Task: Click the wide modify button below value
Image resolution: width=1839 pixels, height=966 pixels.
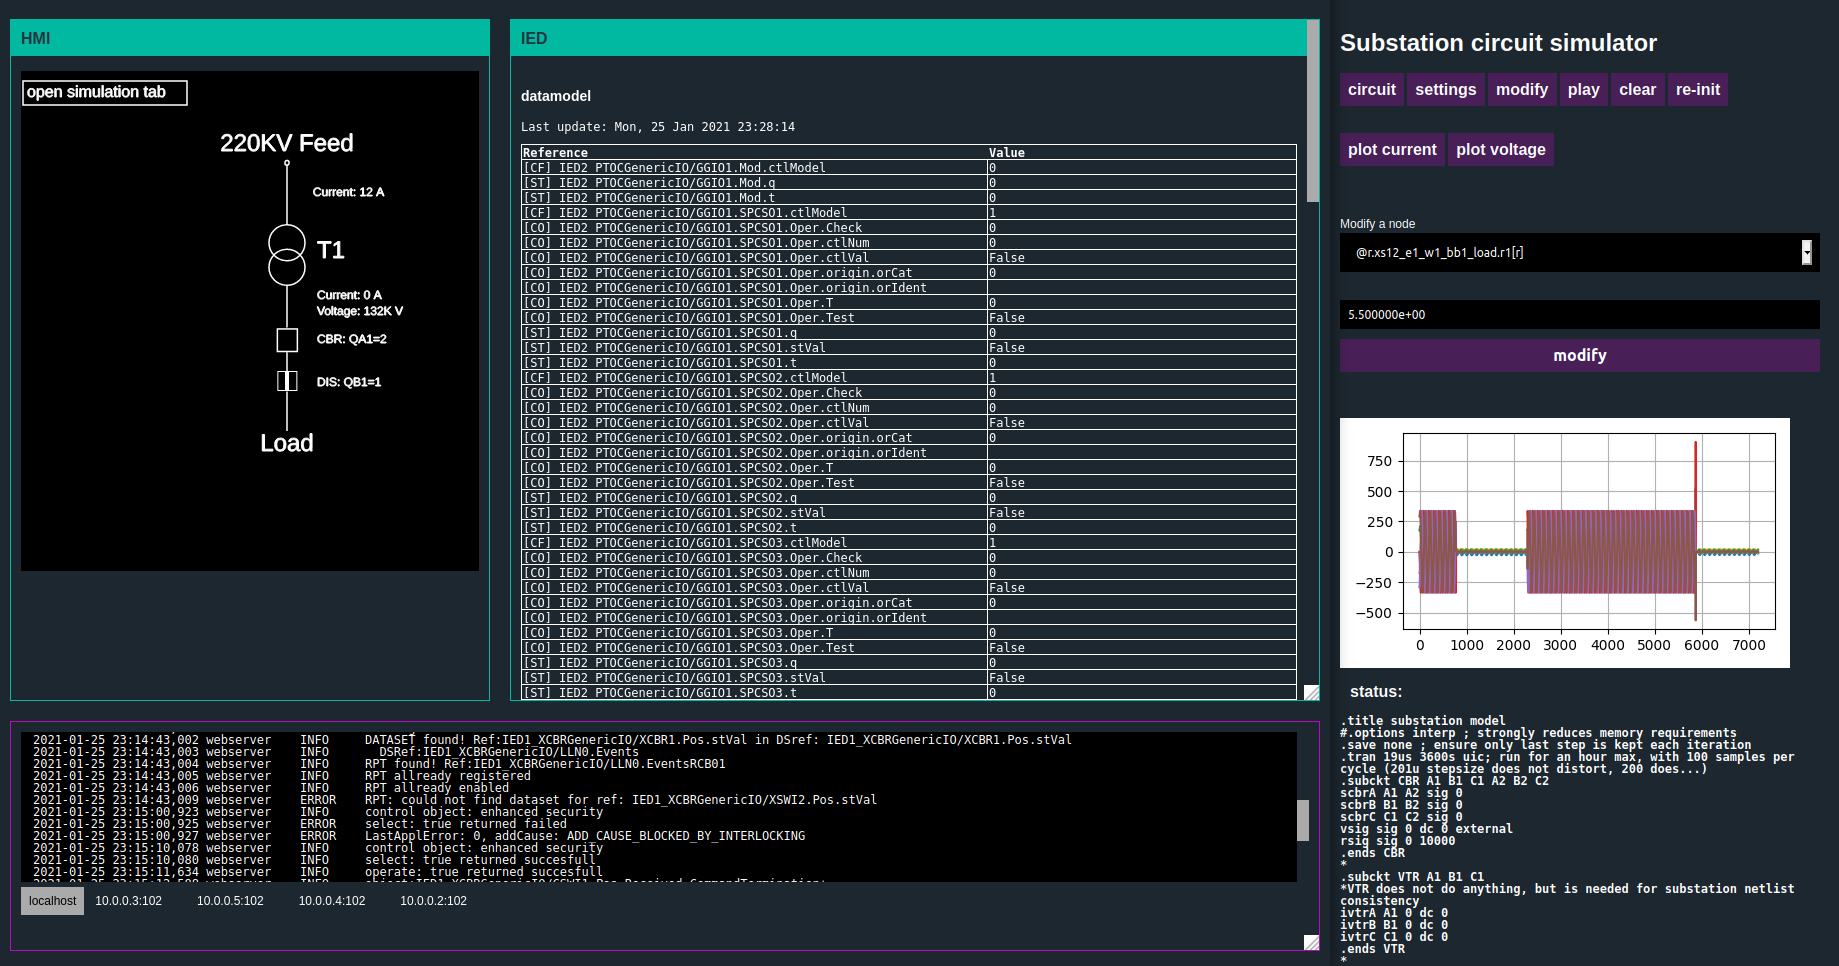Action: 1579,356
